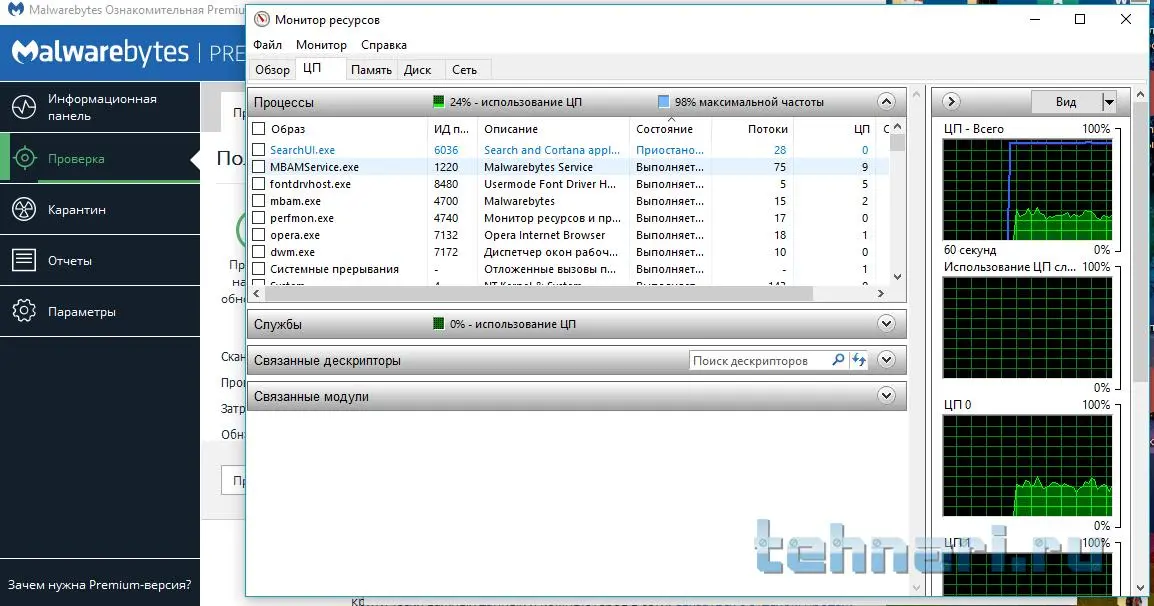This screenshot has width=1154, height=606.
Task: Check the mbam.exe process checkbox
Action: 258,201
